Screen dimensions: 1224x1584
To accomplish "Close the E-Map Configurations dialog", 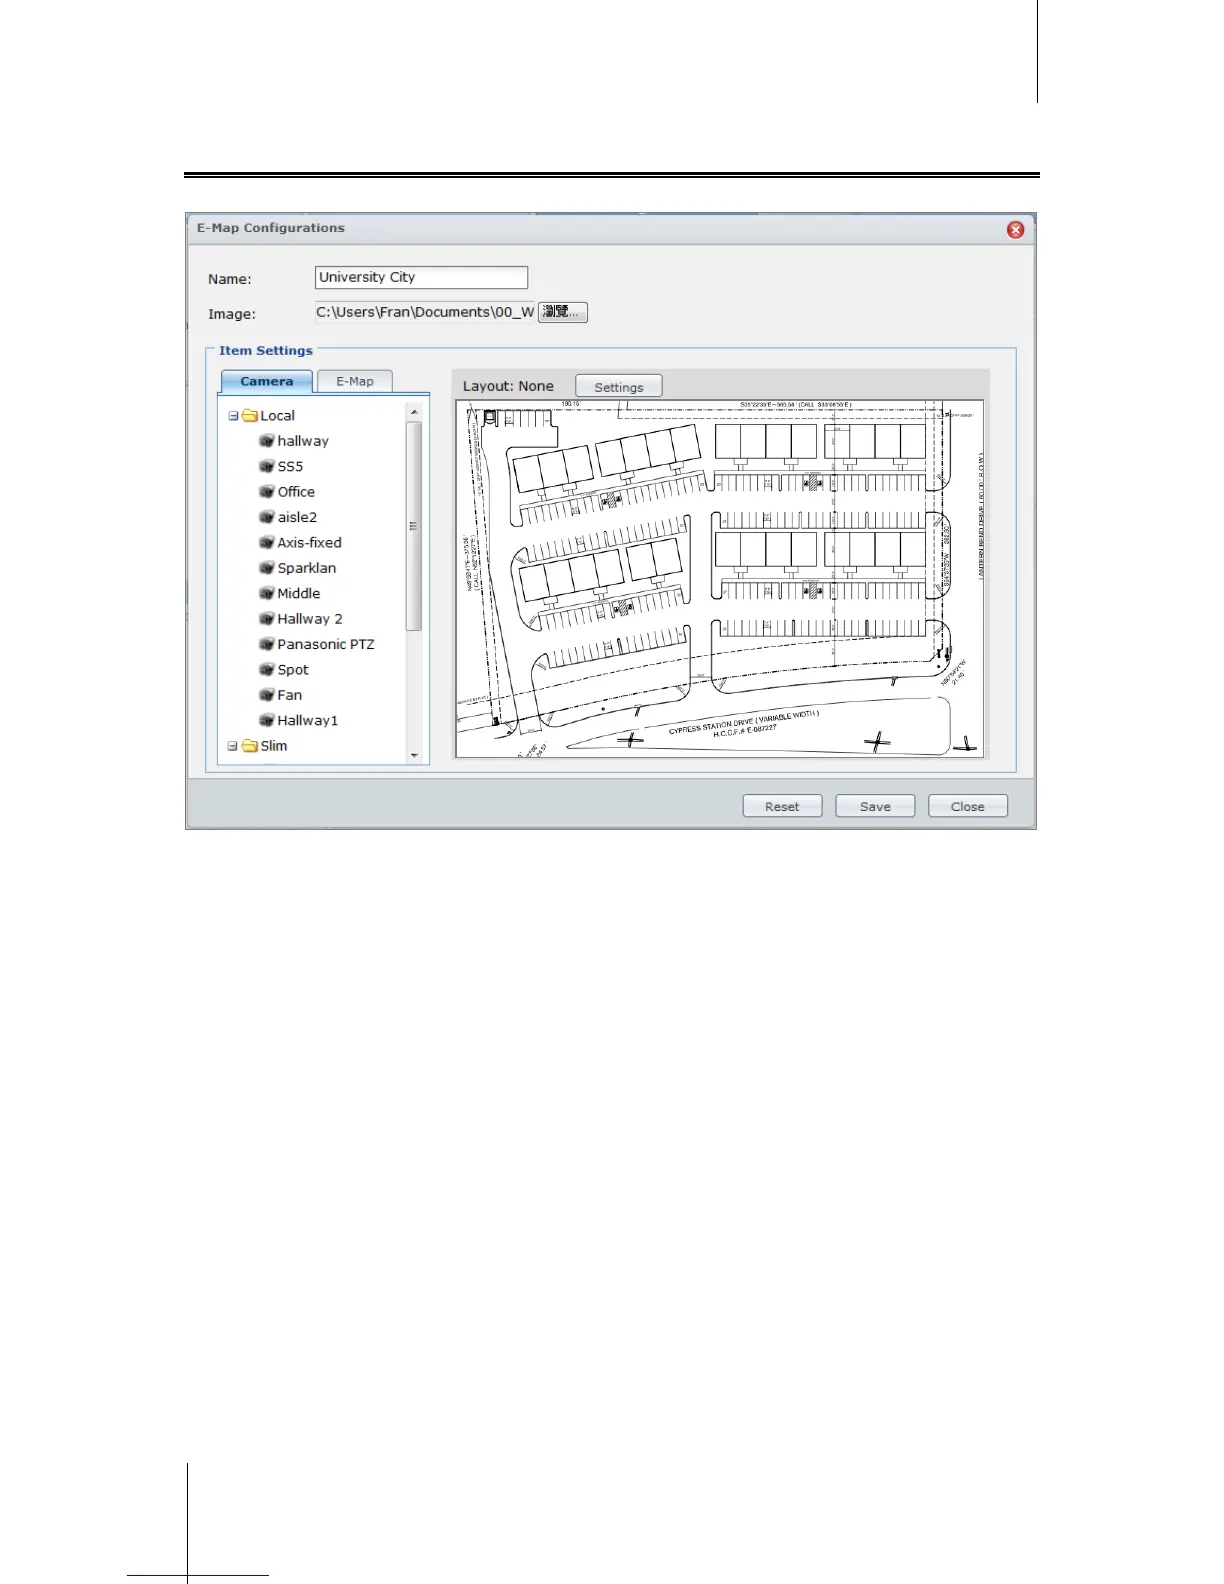I will click(1015, 230).
